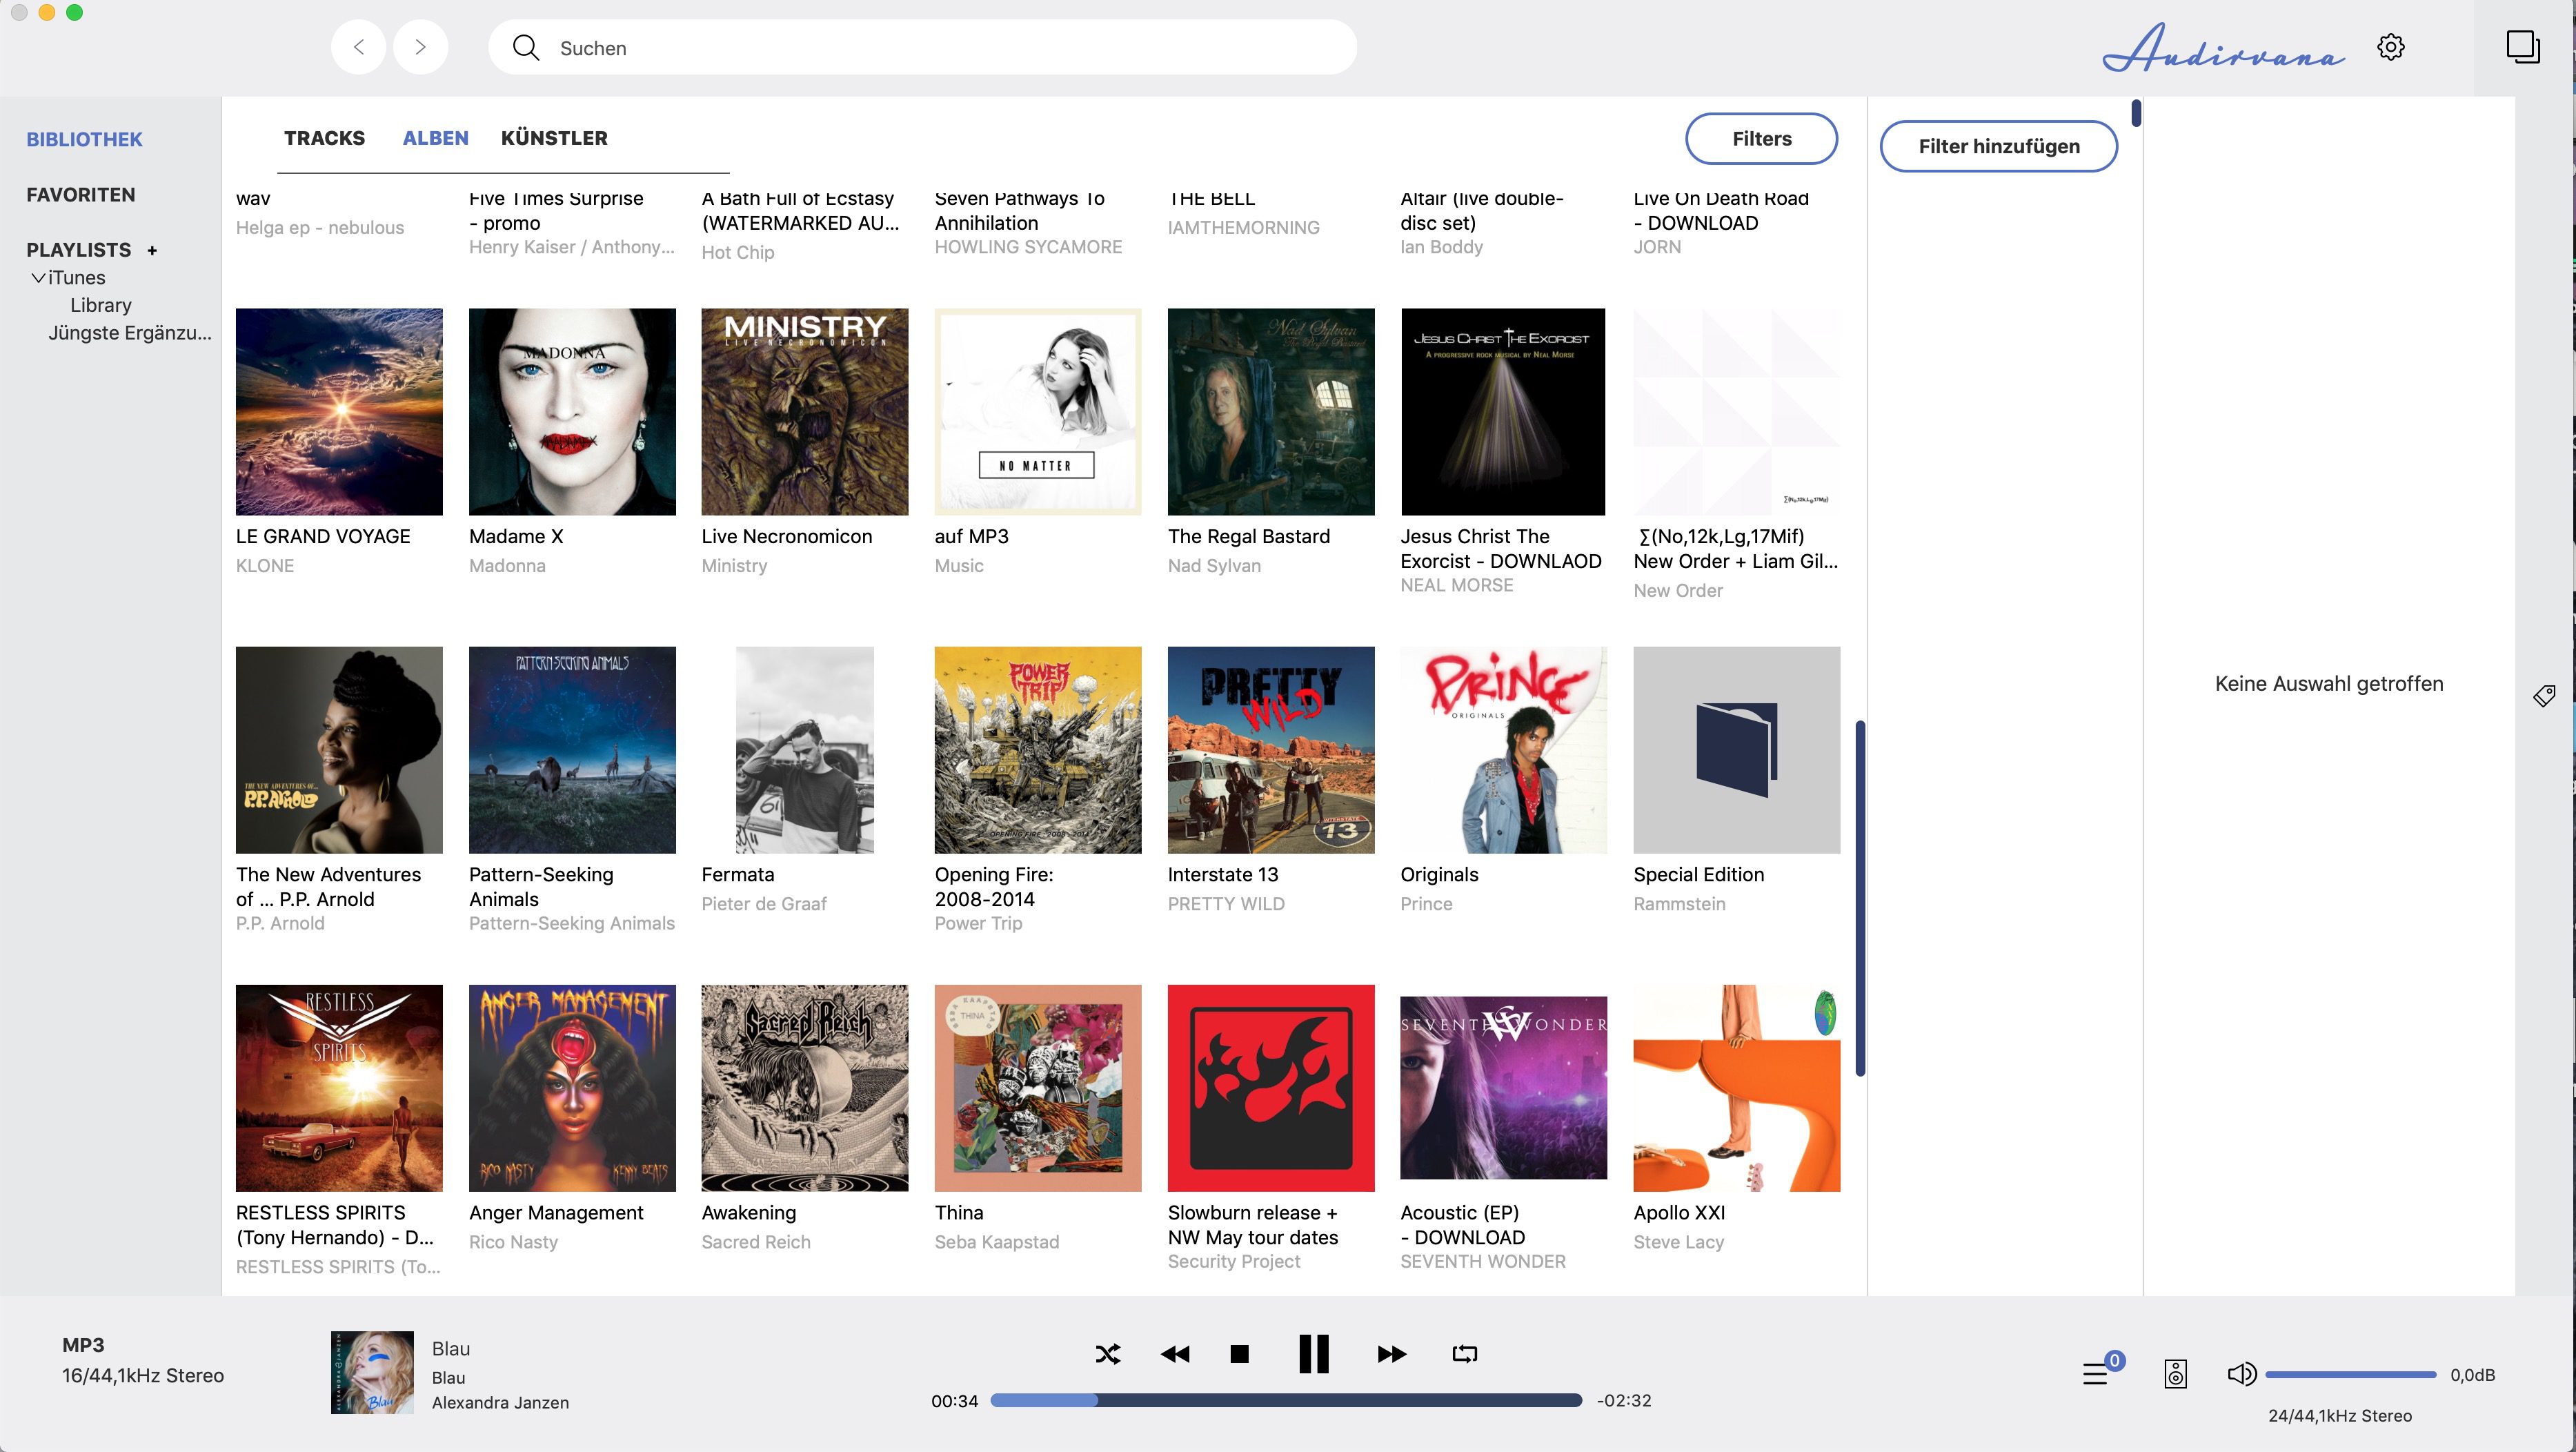The width and height of the screenshot is (2576, 1452).
Task: Click the tag/edit icon on right panel
Action: [x=2544, y=696]
